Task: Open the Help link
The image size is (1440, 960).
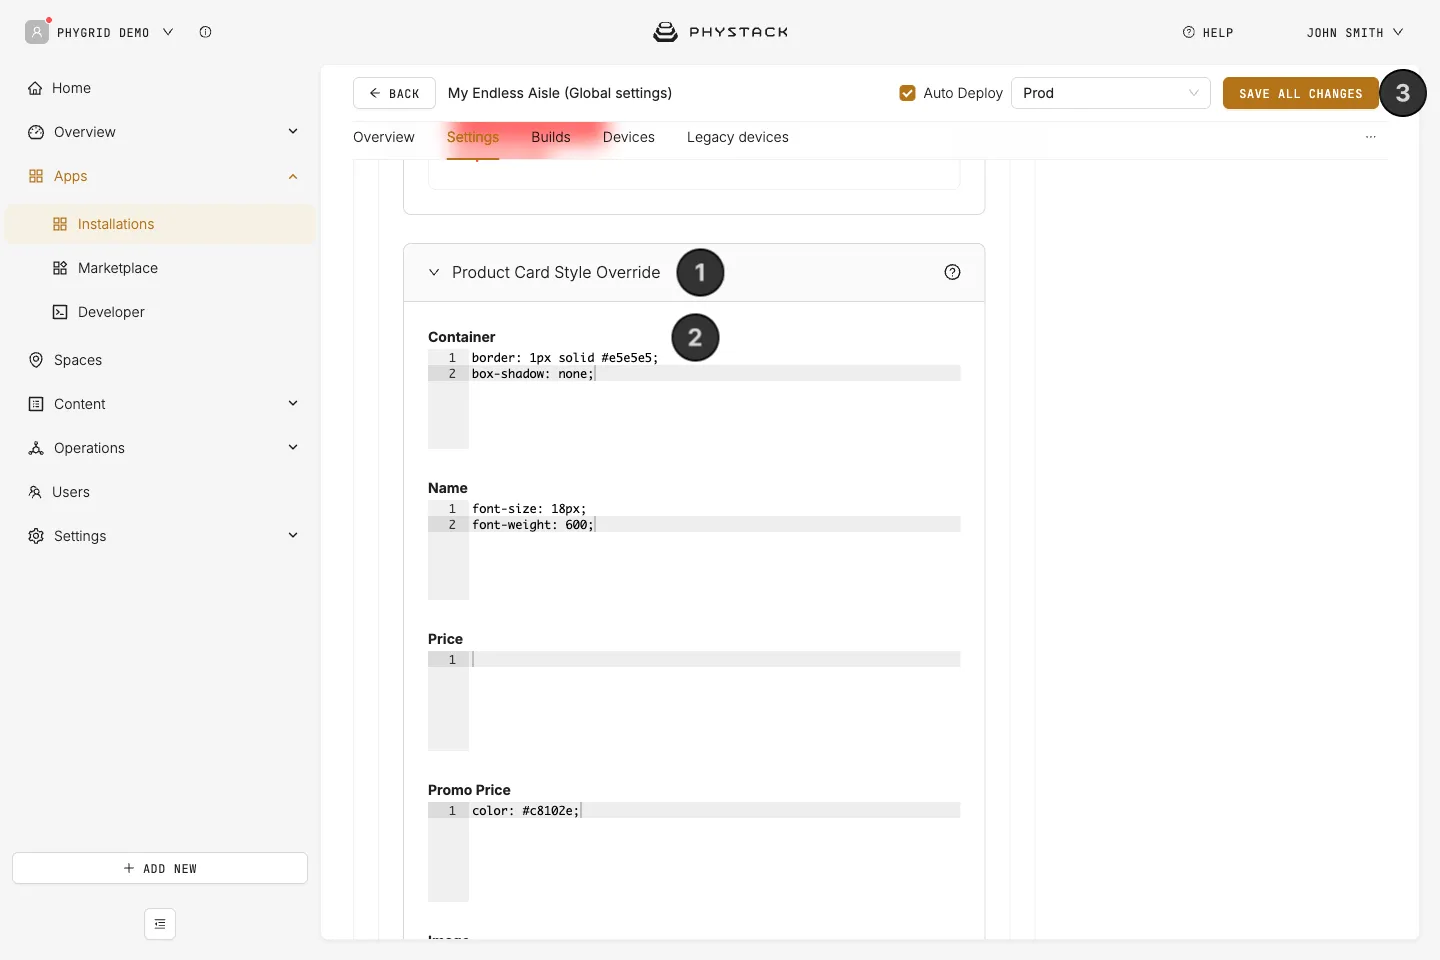Action: coord(1208,32)
